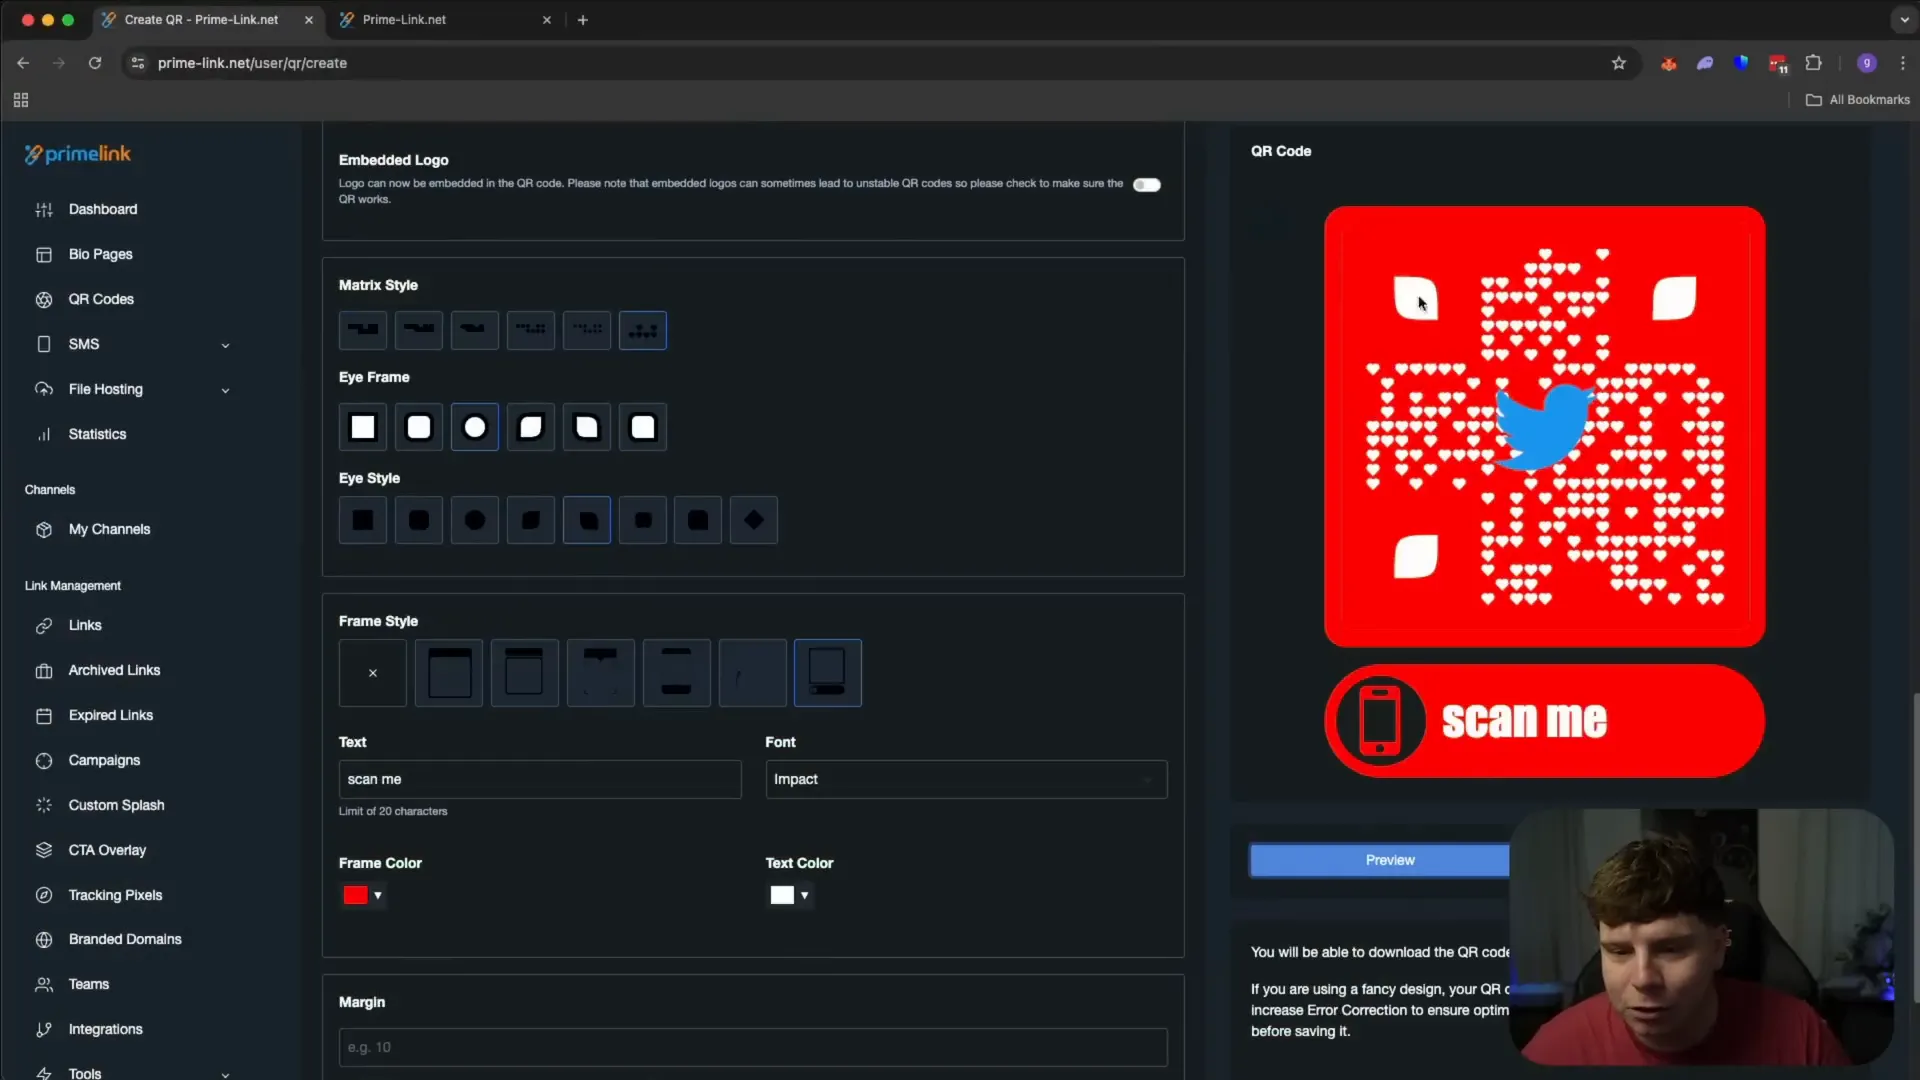
Task: Select the first Matrix Style option
Action: point(363,330)
